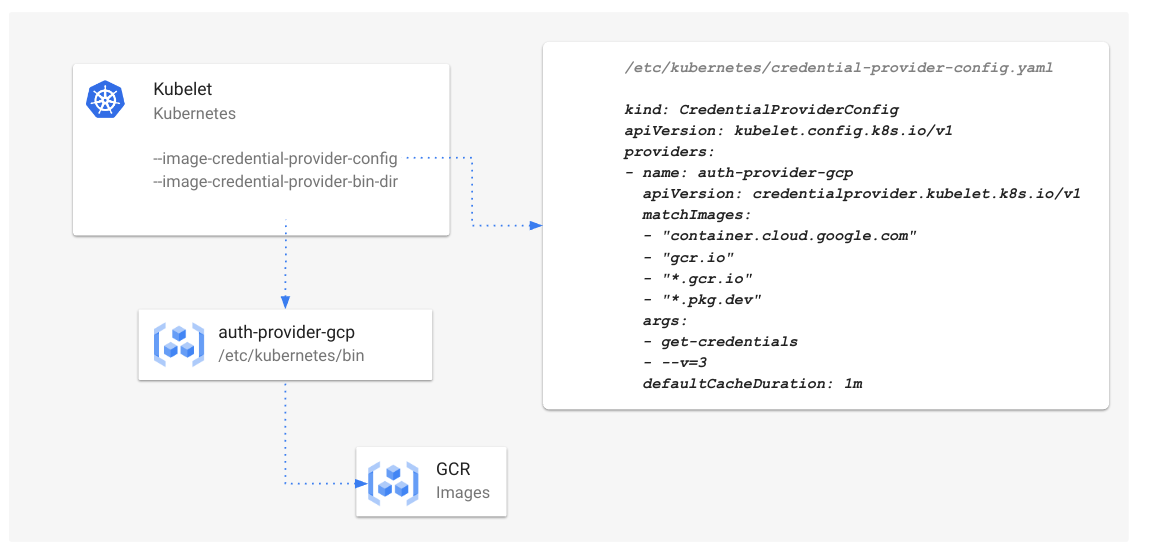Click the defaultCacheDuration: 1m line
The width and height of the screenshot is (1150, 556).
point(752,383)
